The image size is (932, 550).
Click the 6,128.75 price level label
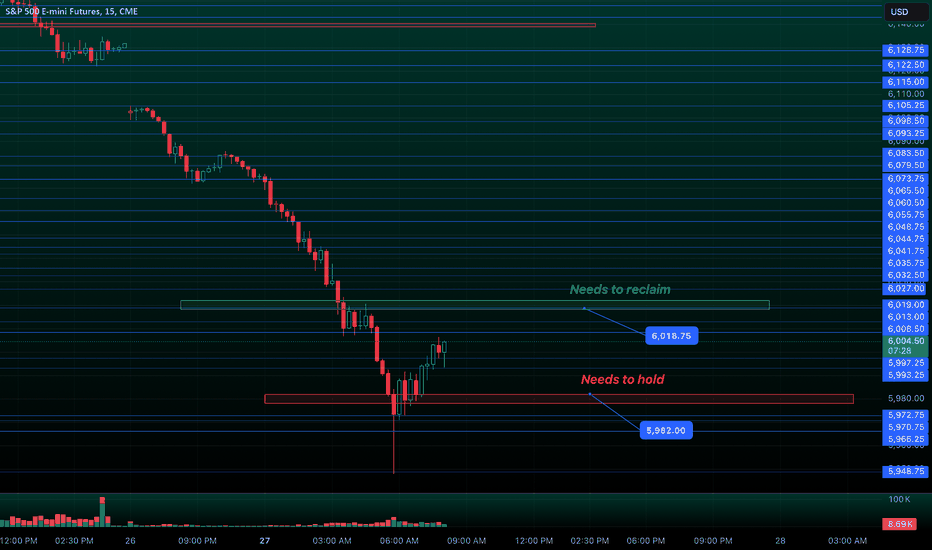pyautogui.click(x=906, y=50)
